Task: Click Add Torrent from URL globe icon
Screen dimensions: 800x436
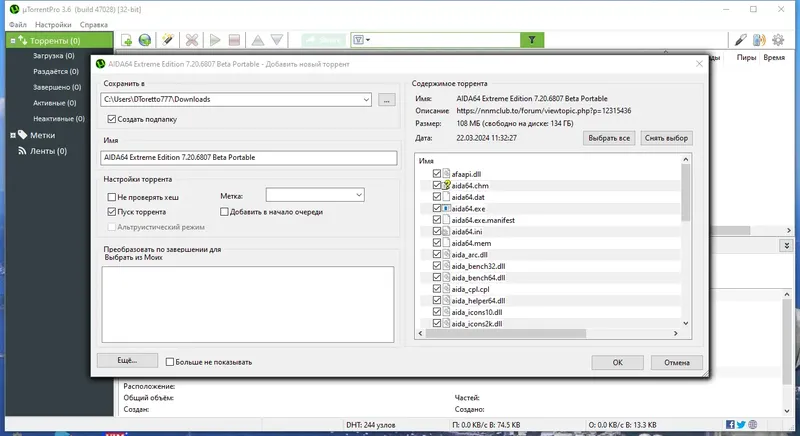Action: point(145,40)
